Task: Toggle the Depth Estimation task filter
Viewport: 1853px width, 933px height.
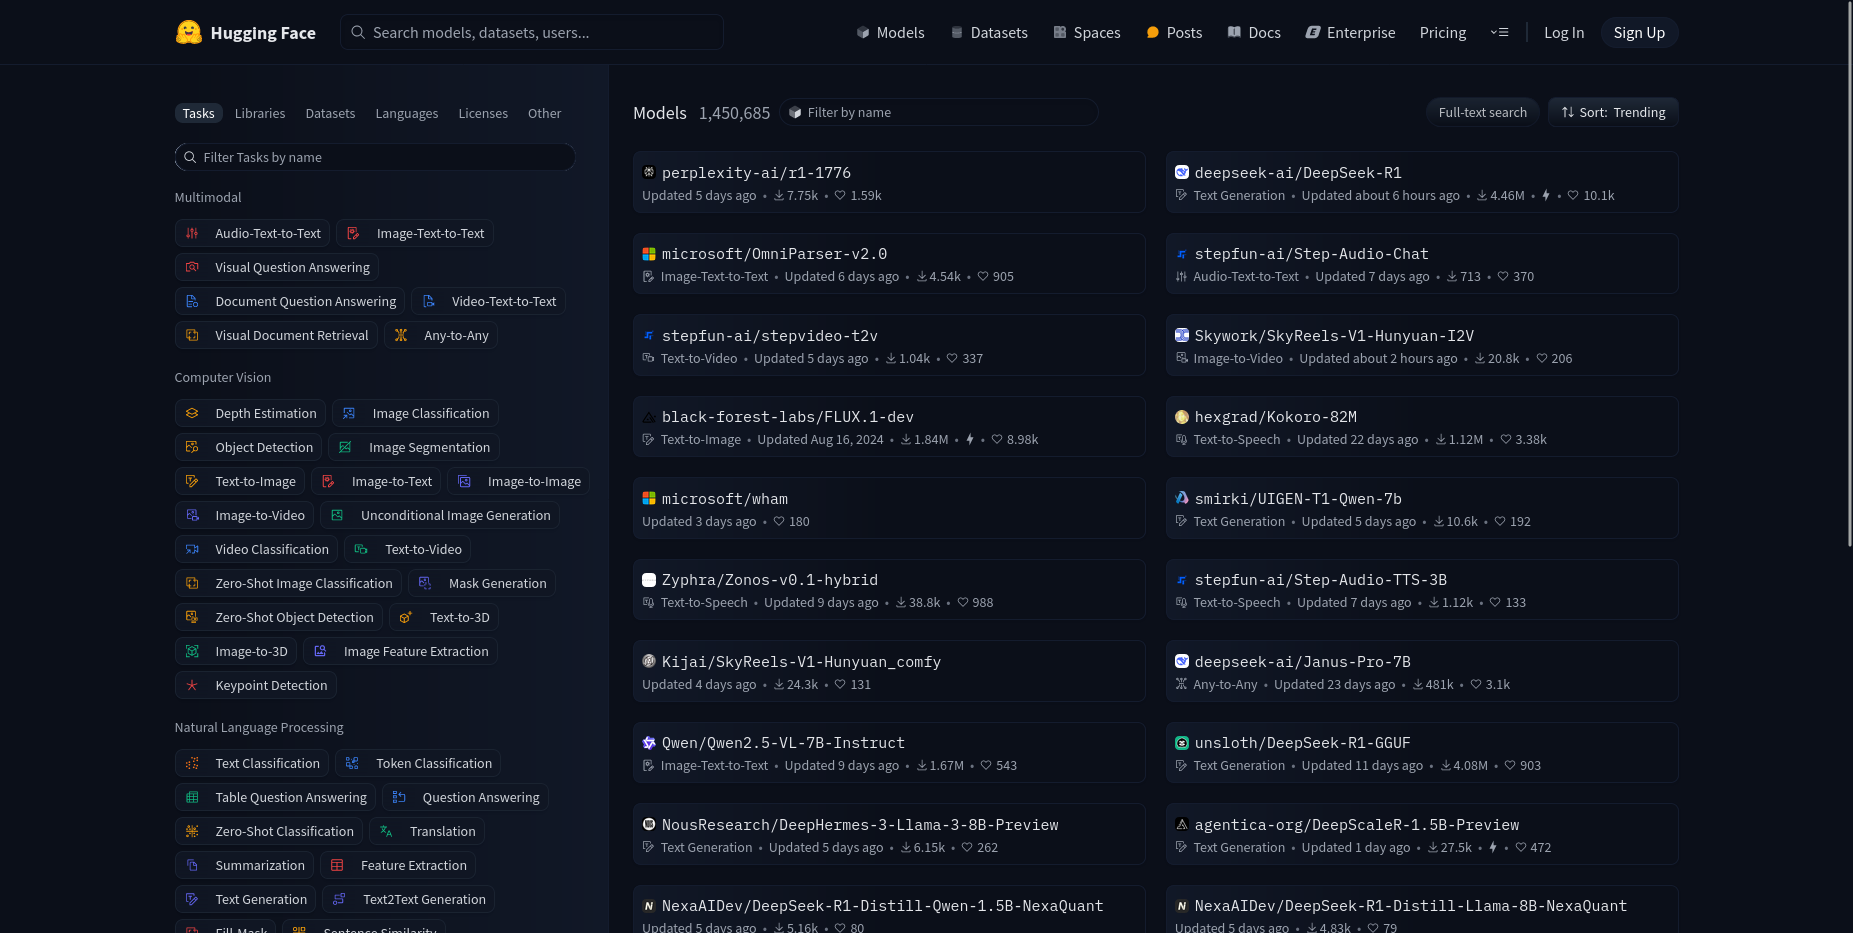Action: [x=250, y=413]
